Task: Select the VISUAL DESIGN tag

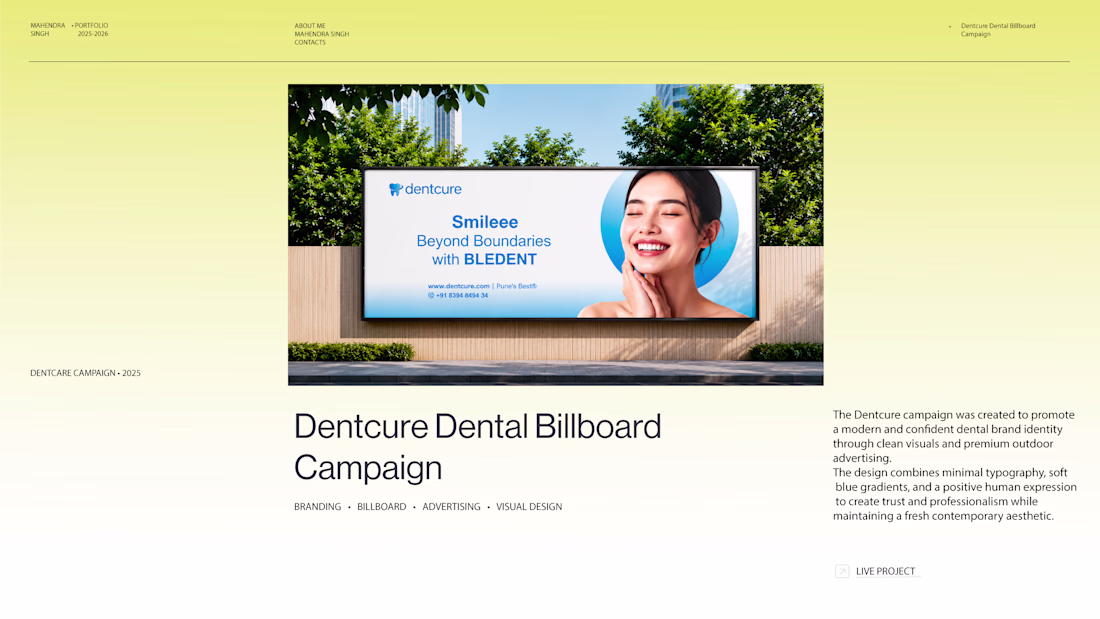Action: 529,507
